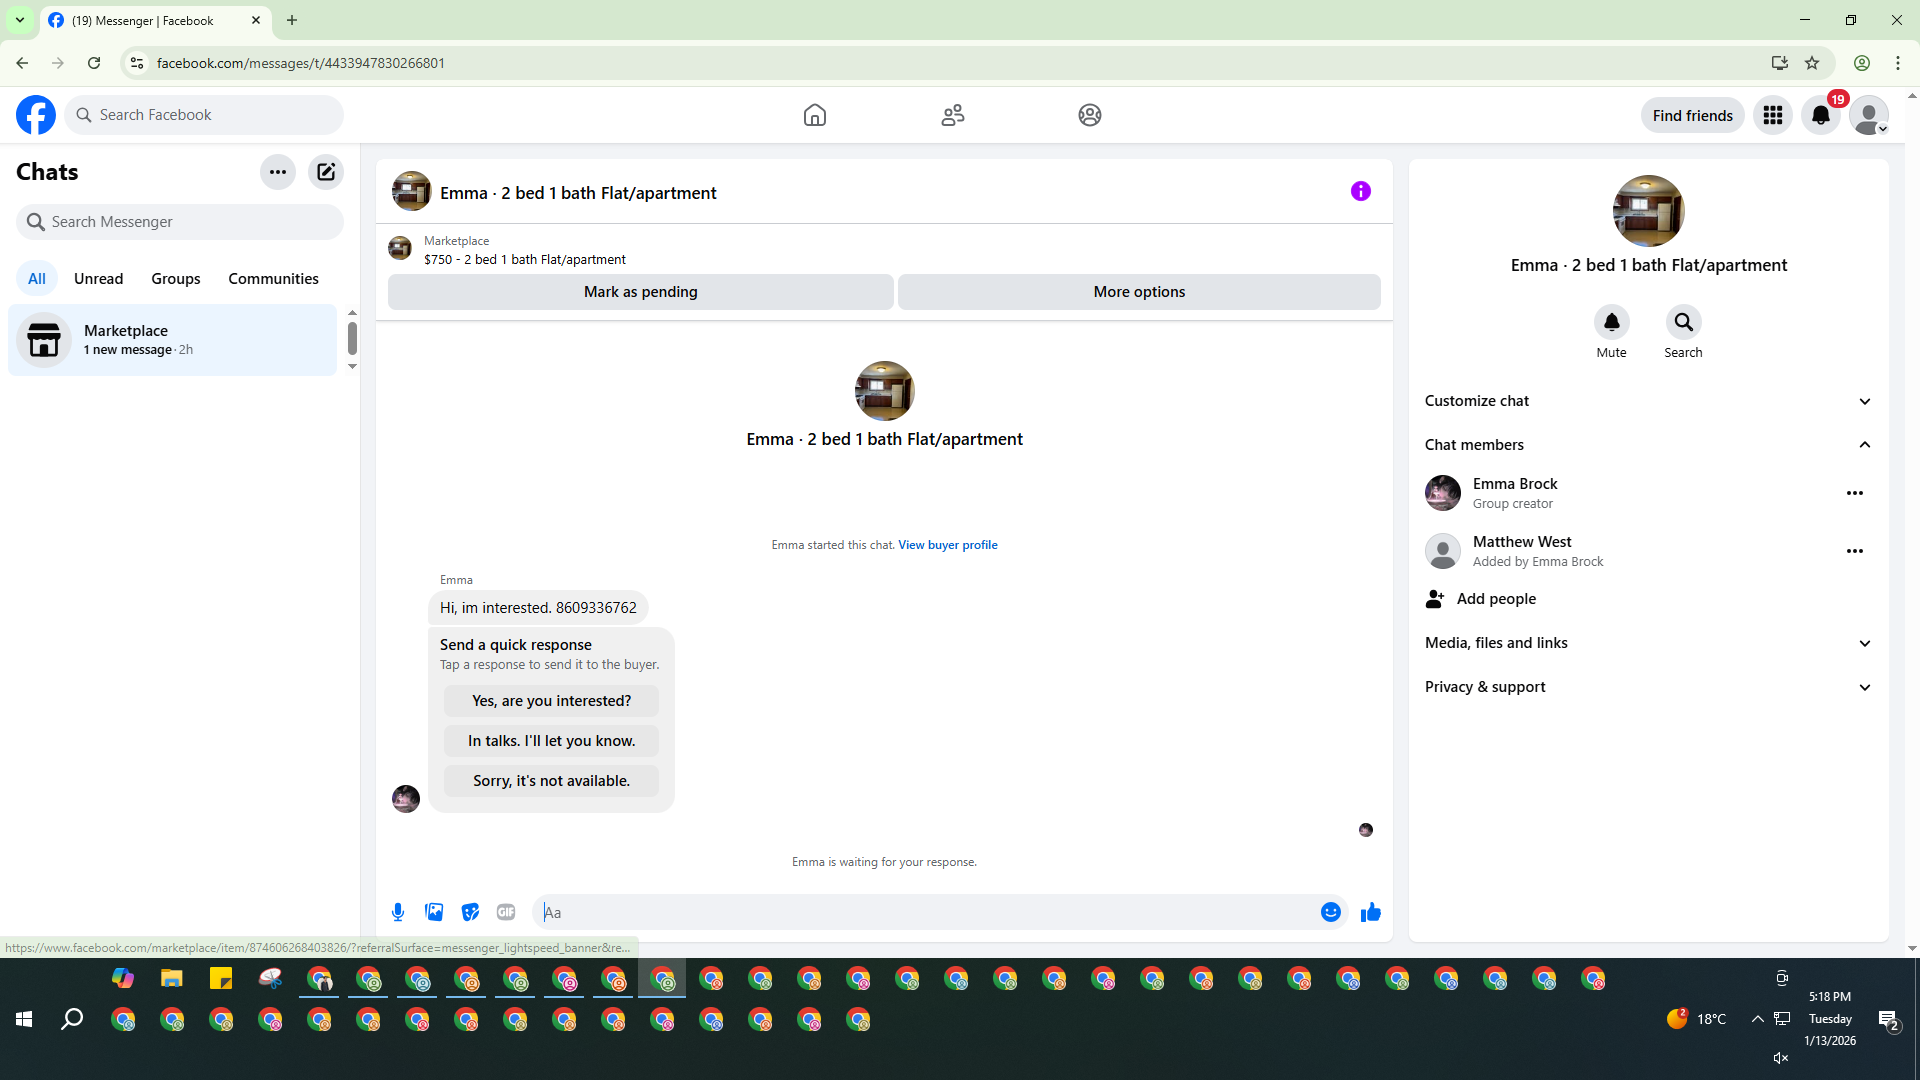Send a thumbs-up like
Image resolution: width=1920 pixels, height=1080 pixels.
[x=1370, y=912]
